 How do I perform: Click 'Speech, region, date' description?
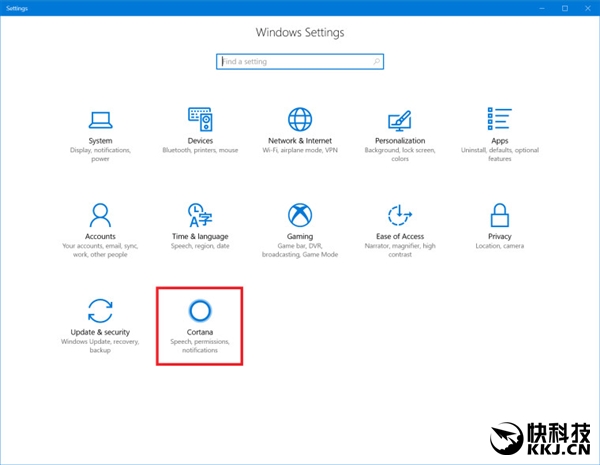(x=200, y=246)
